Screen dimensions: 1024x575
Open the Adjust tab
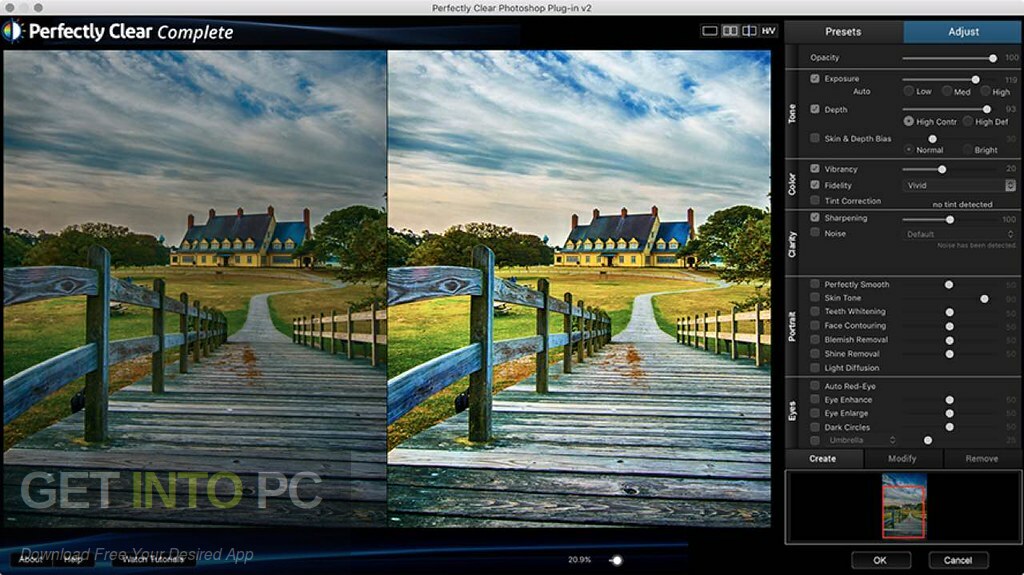point(963,31)
